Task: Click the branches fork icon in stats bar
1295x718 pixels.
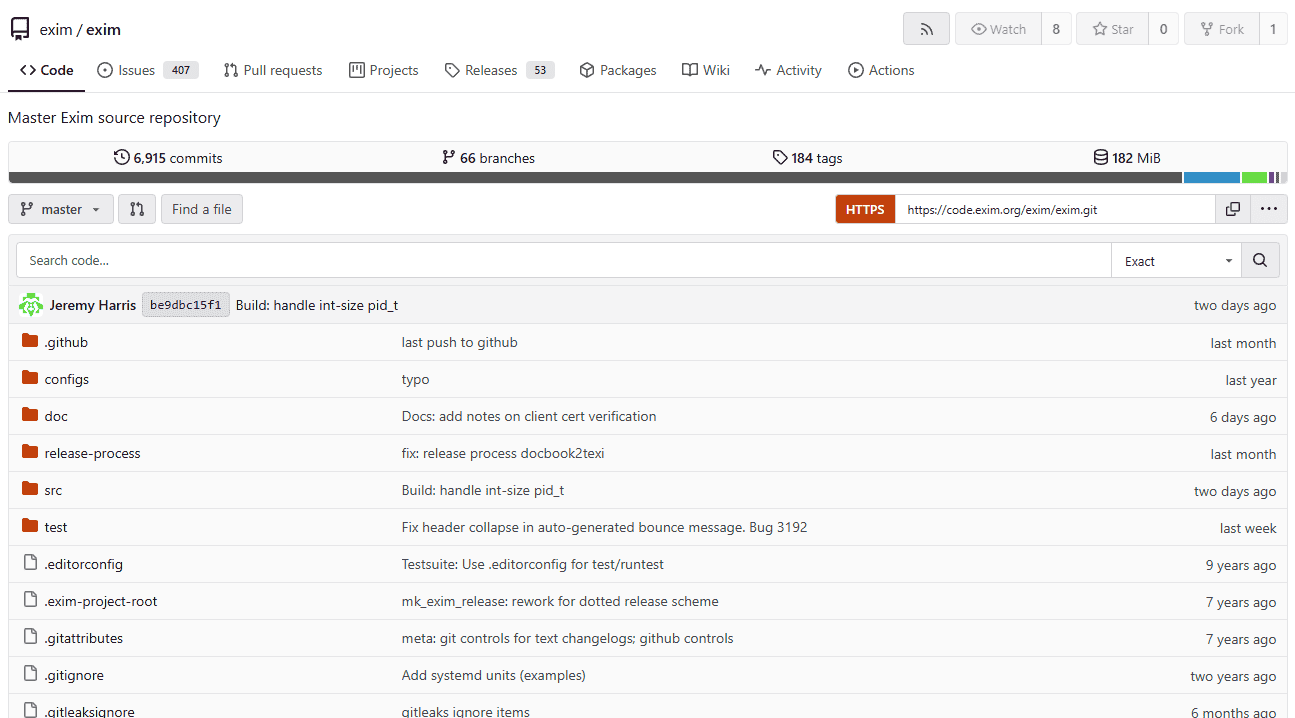Action: tap(449, 158)
